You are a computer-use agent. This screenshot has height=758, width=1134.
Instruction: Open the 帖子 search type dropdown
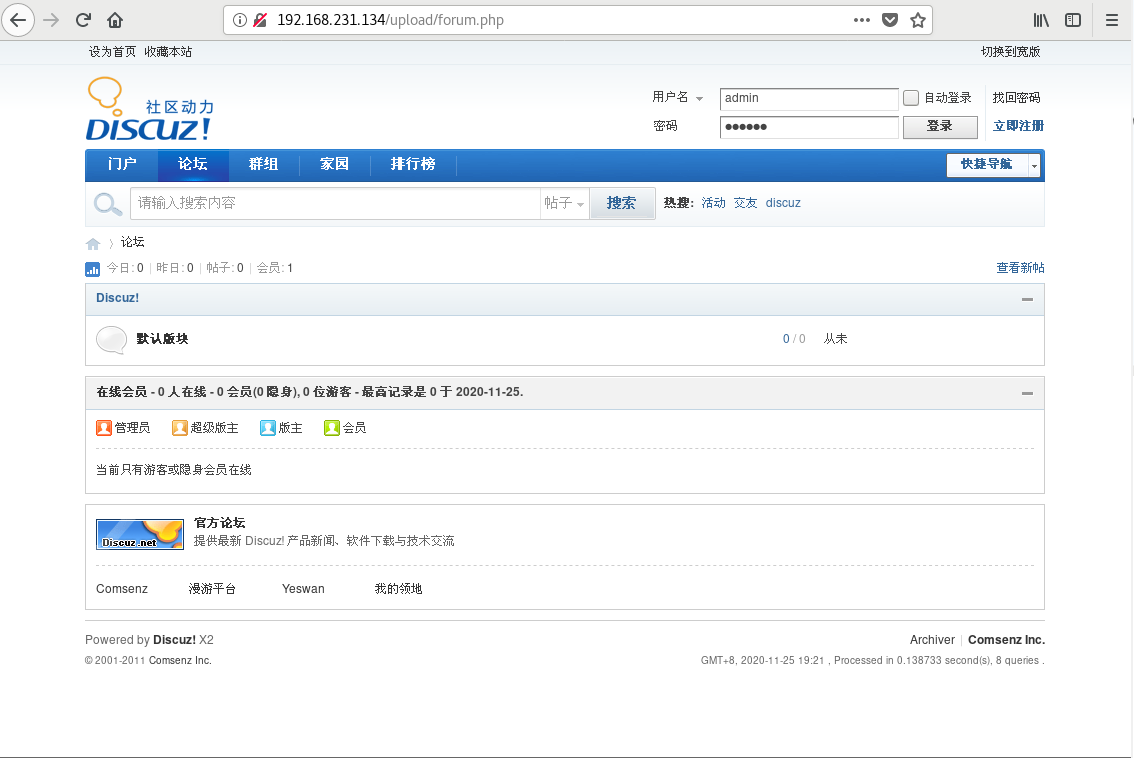pyautogui.click(x=565, y=202)
